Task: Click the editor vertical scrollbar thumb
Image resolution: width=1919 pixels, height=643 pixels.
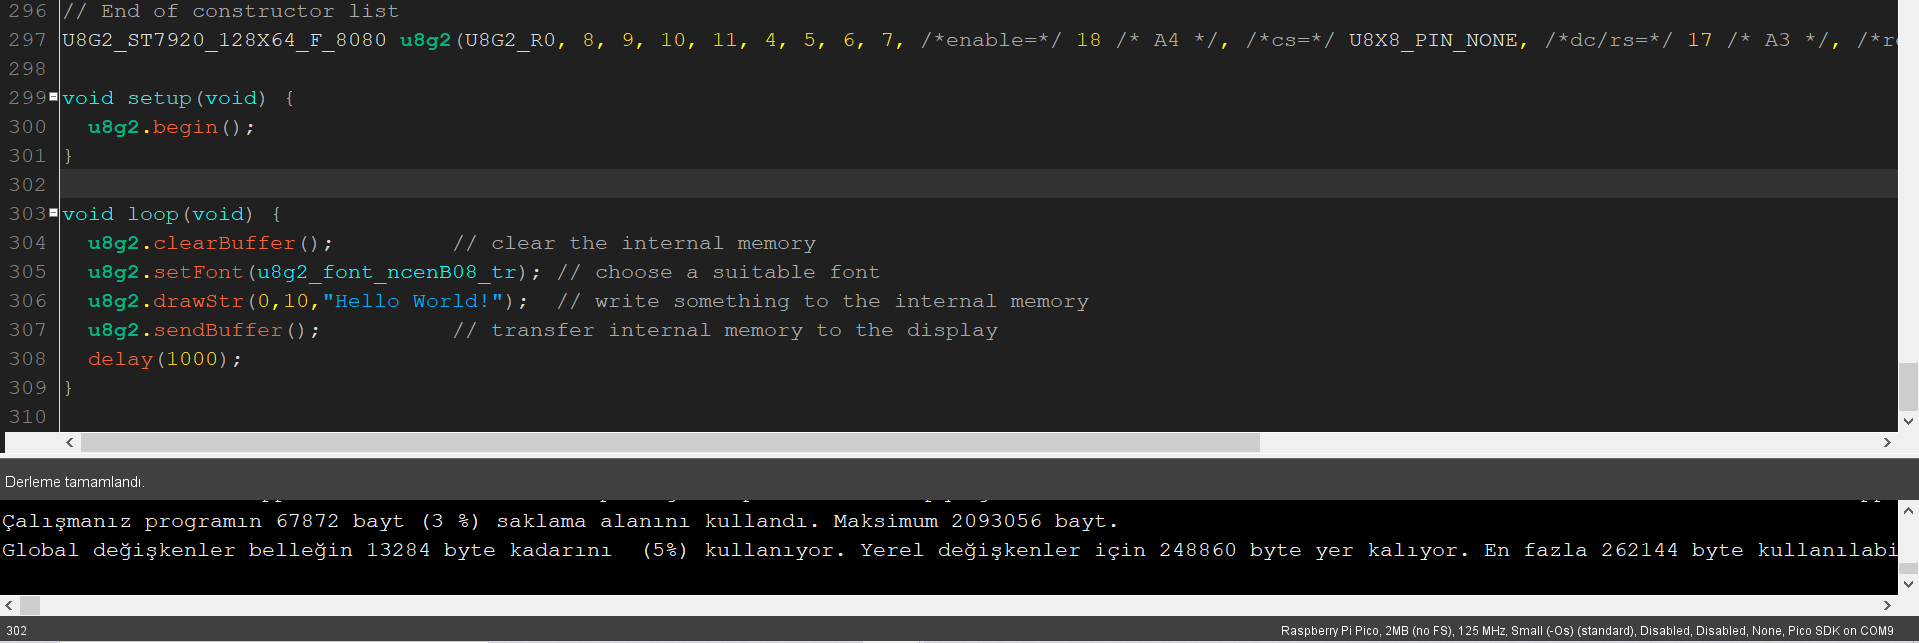Action: pyautogui.click(x=1908, y=387)
